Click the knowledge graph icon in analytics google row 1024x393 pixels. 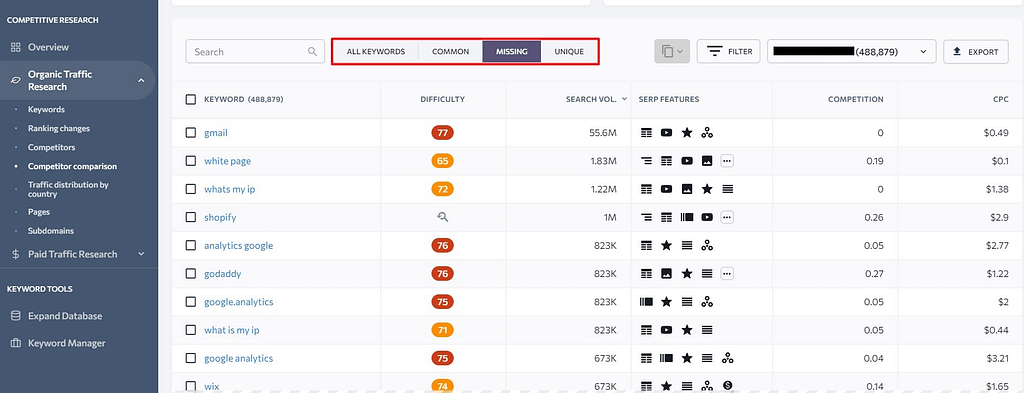(707, 245)
